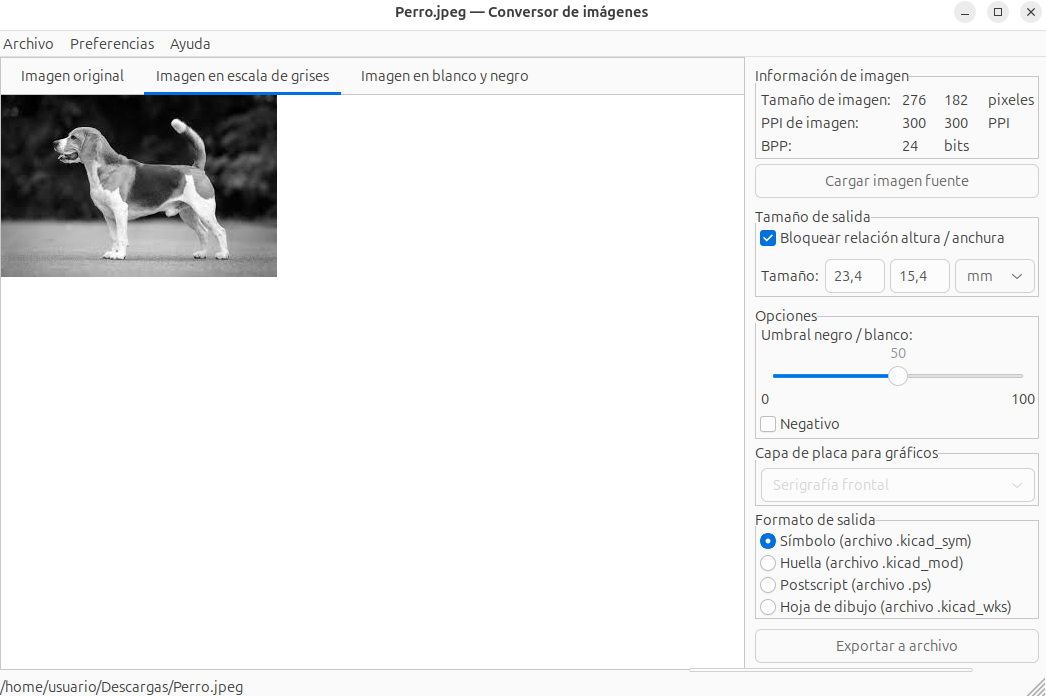Click the width size field showing 23,4
This screenshot has width=1046, height=696.
[854, 276]
